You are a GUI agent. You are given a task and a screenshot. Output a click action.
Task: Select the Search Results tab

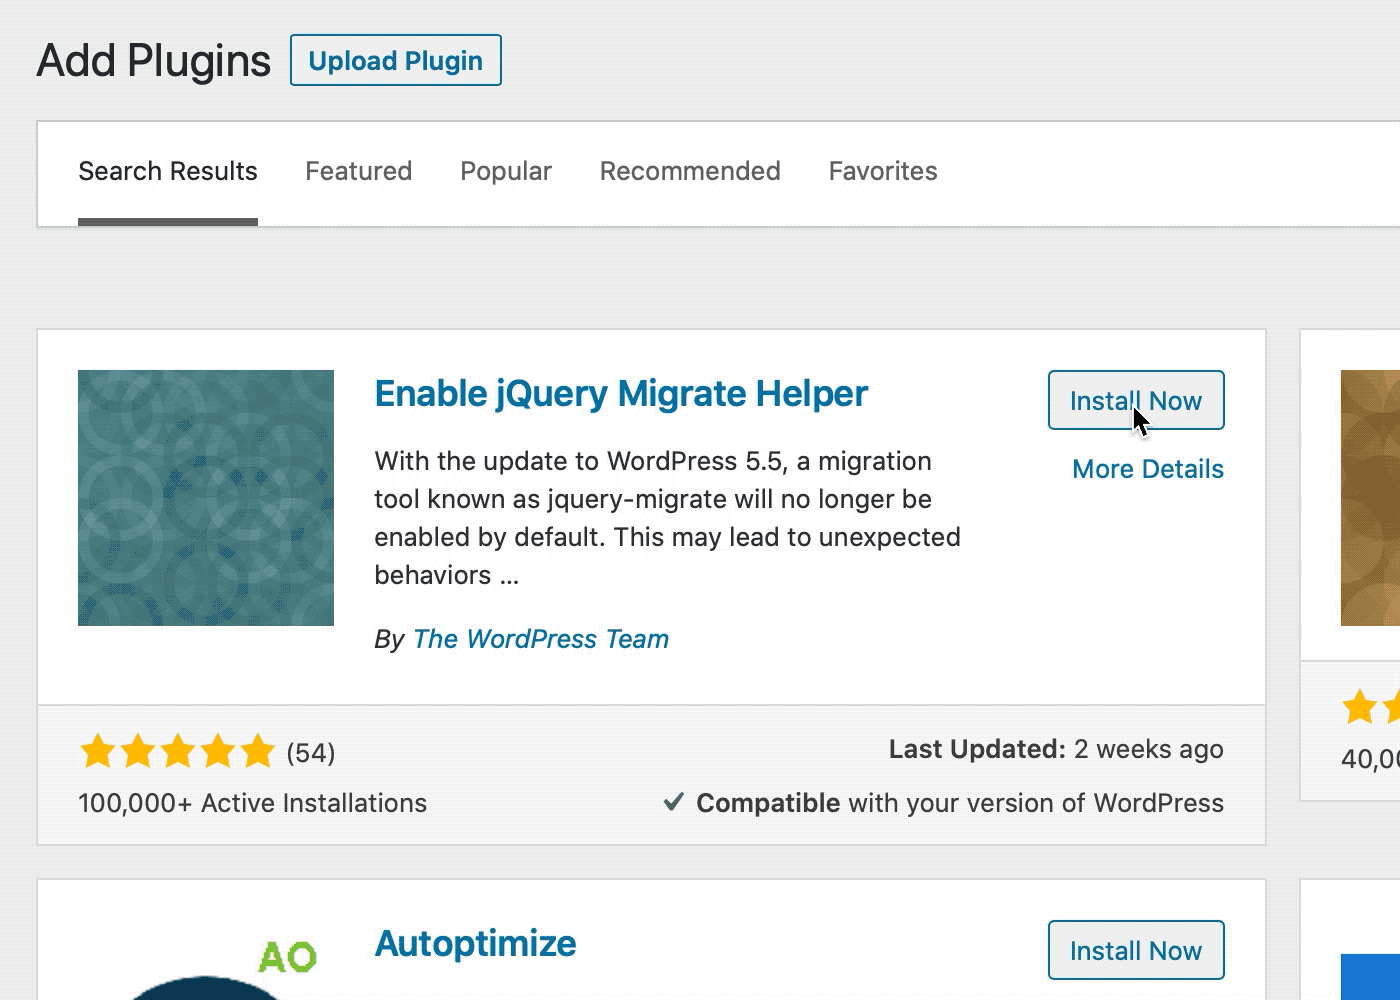tap(168, 171)
